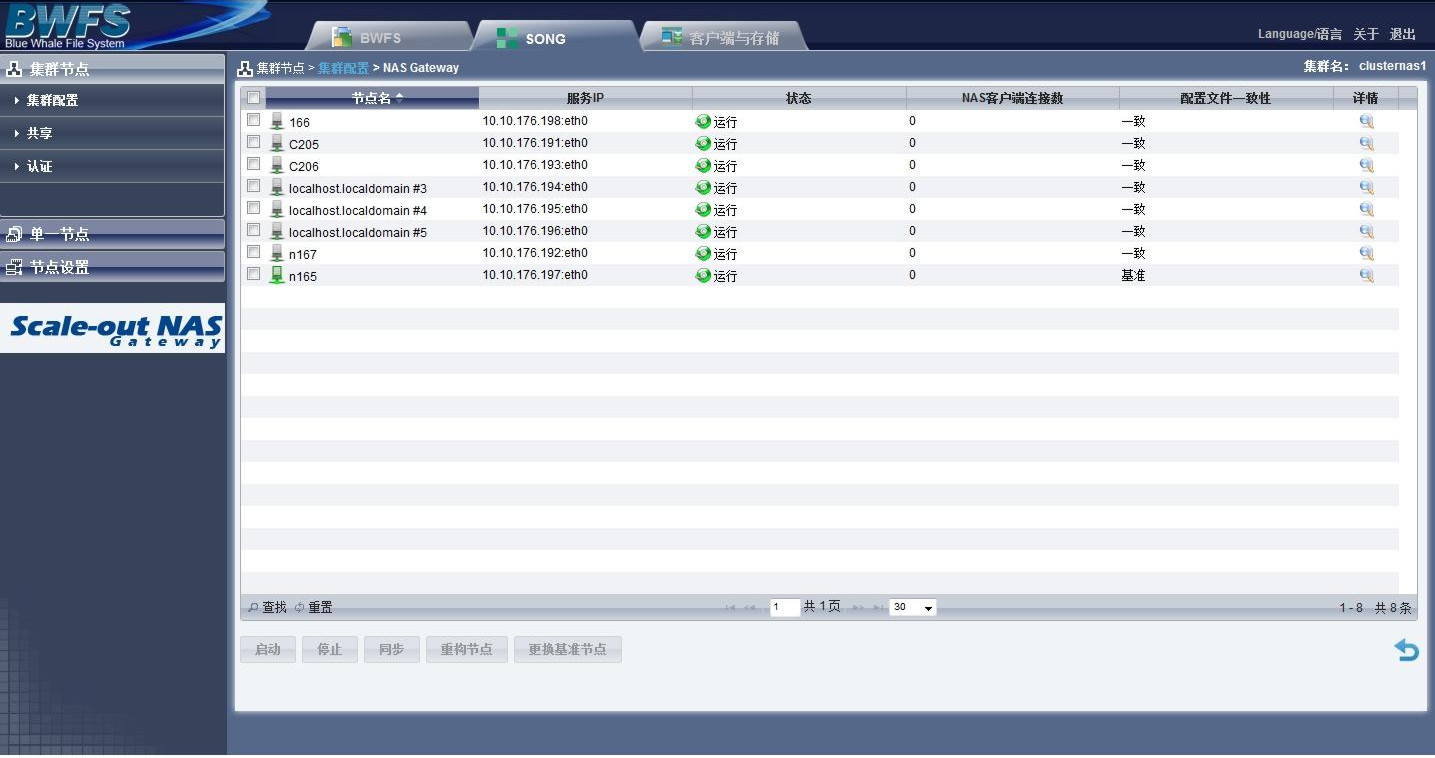Switch to the BWFS tab
Screen dimensions: 1435x758
[x=388, y=37]
